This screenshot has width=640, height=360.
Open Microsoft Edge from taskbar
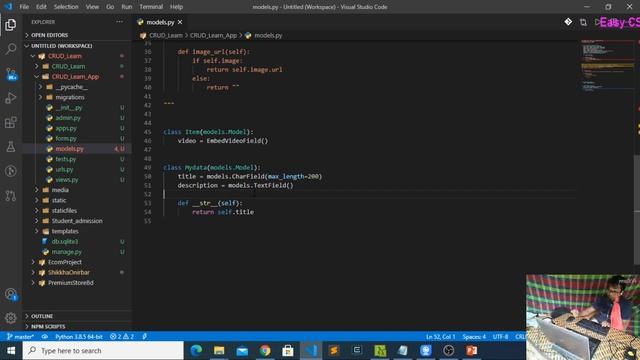pos(196,351)
